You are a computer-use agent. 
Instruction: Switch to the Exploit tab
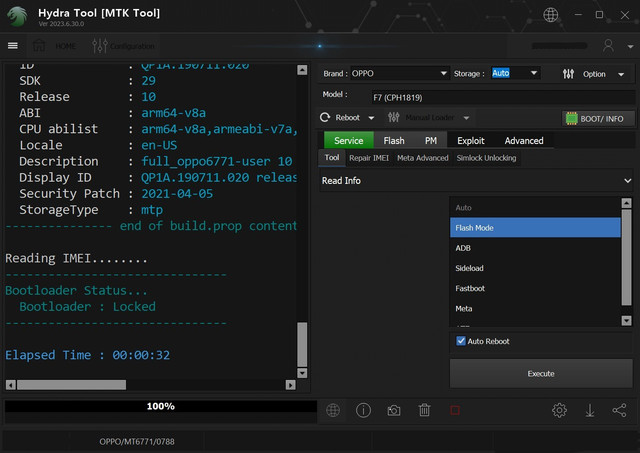point(471,140)
